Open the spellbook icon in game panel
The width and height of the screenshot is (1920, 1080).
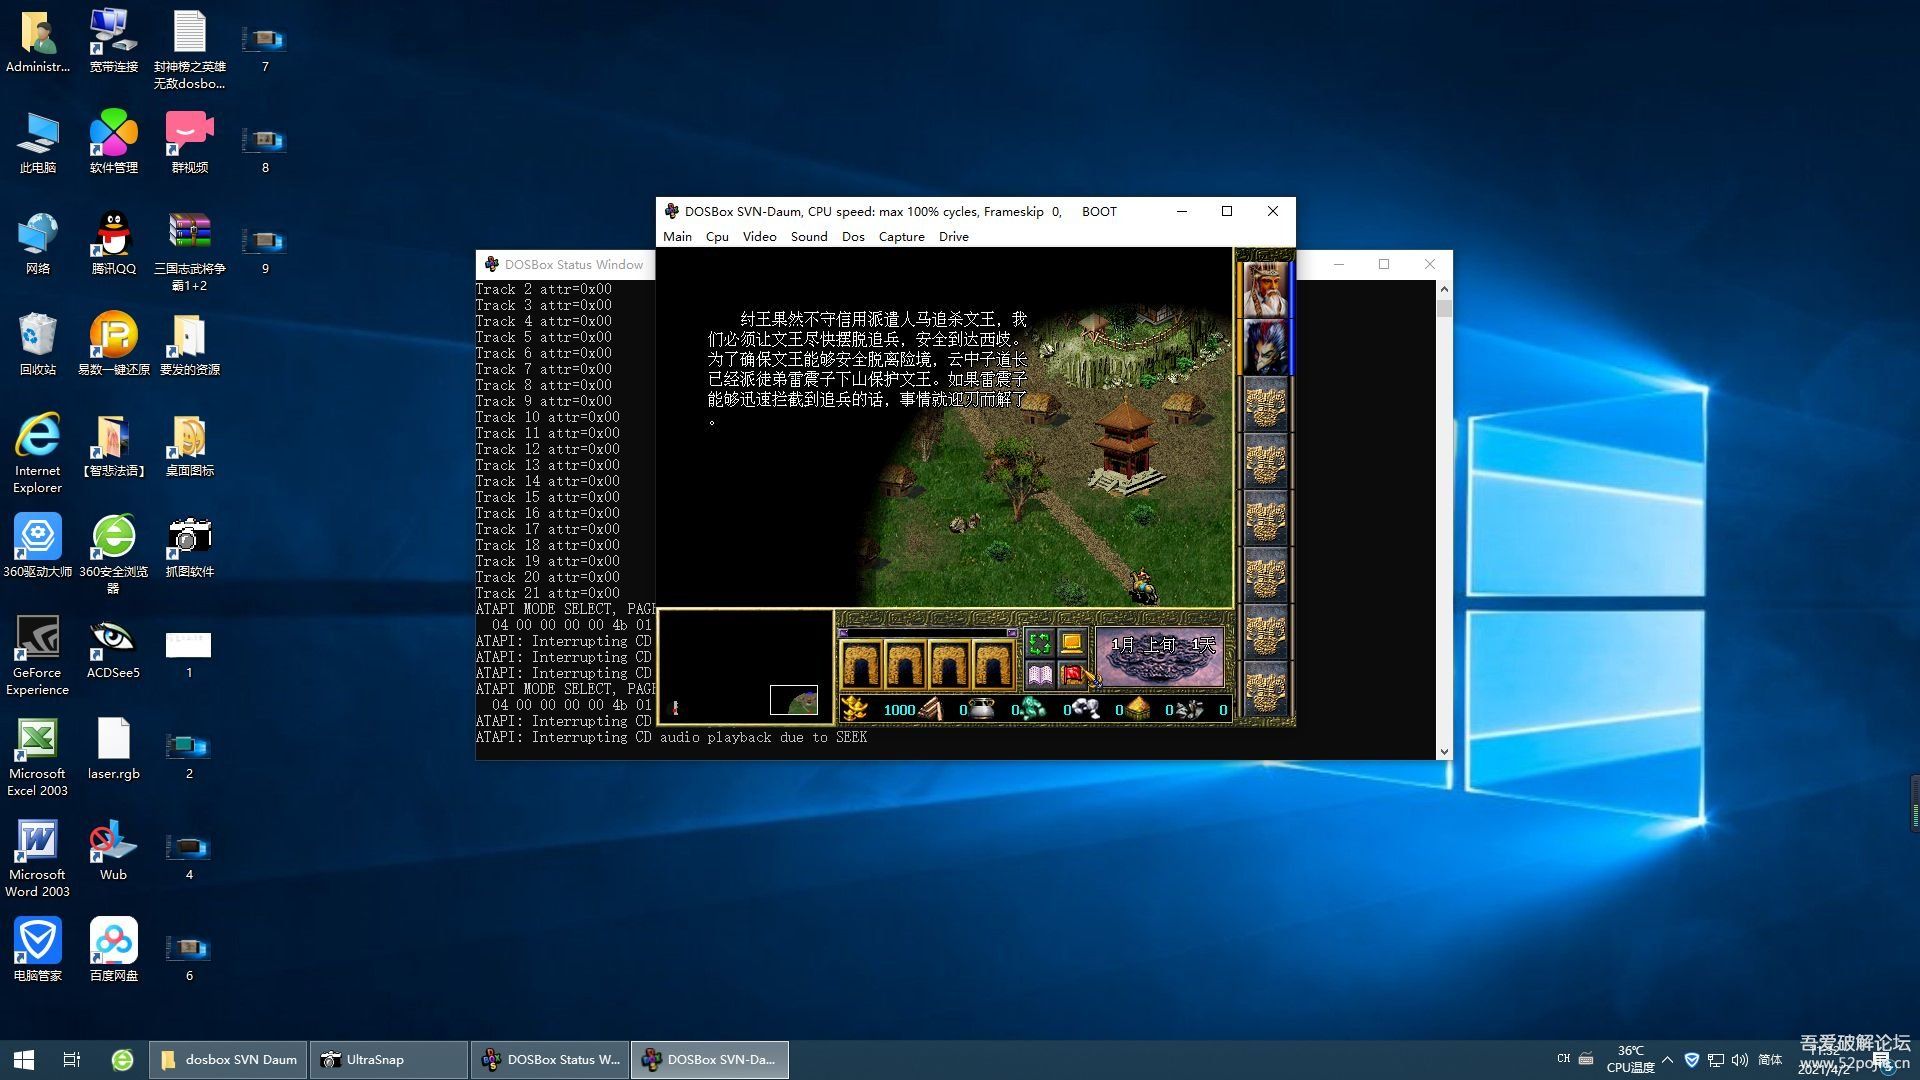[1039, 675]
